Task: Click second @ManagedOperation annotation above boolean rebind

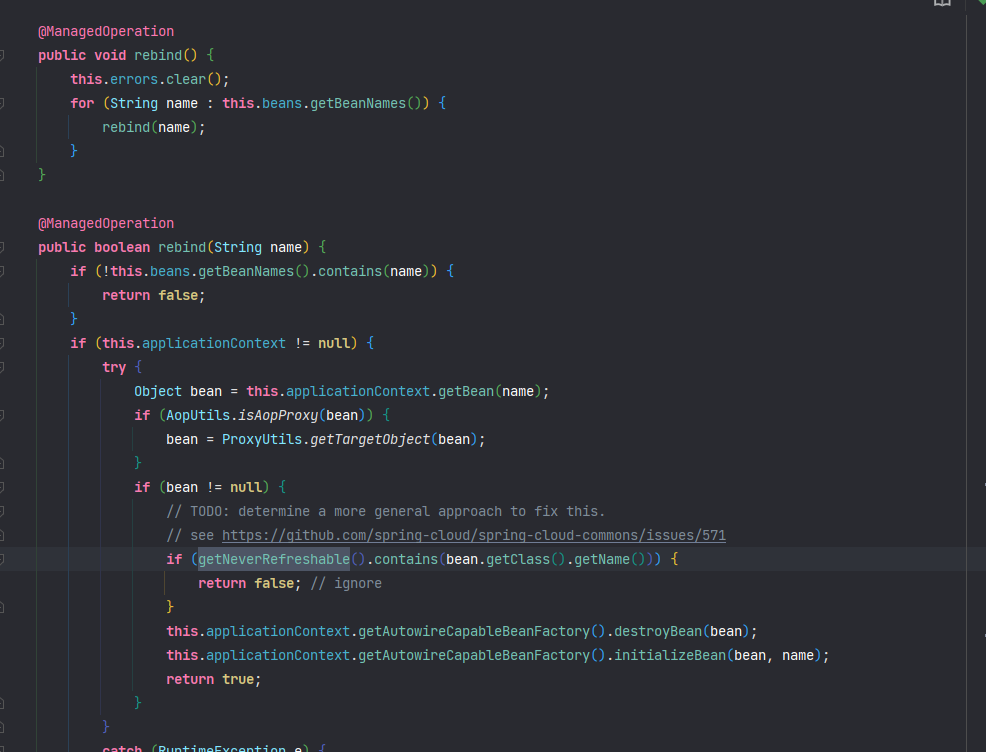Action: click(106, 223)
